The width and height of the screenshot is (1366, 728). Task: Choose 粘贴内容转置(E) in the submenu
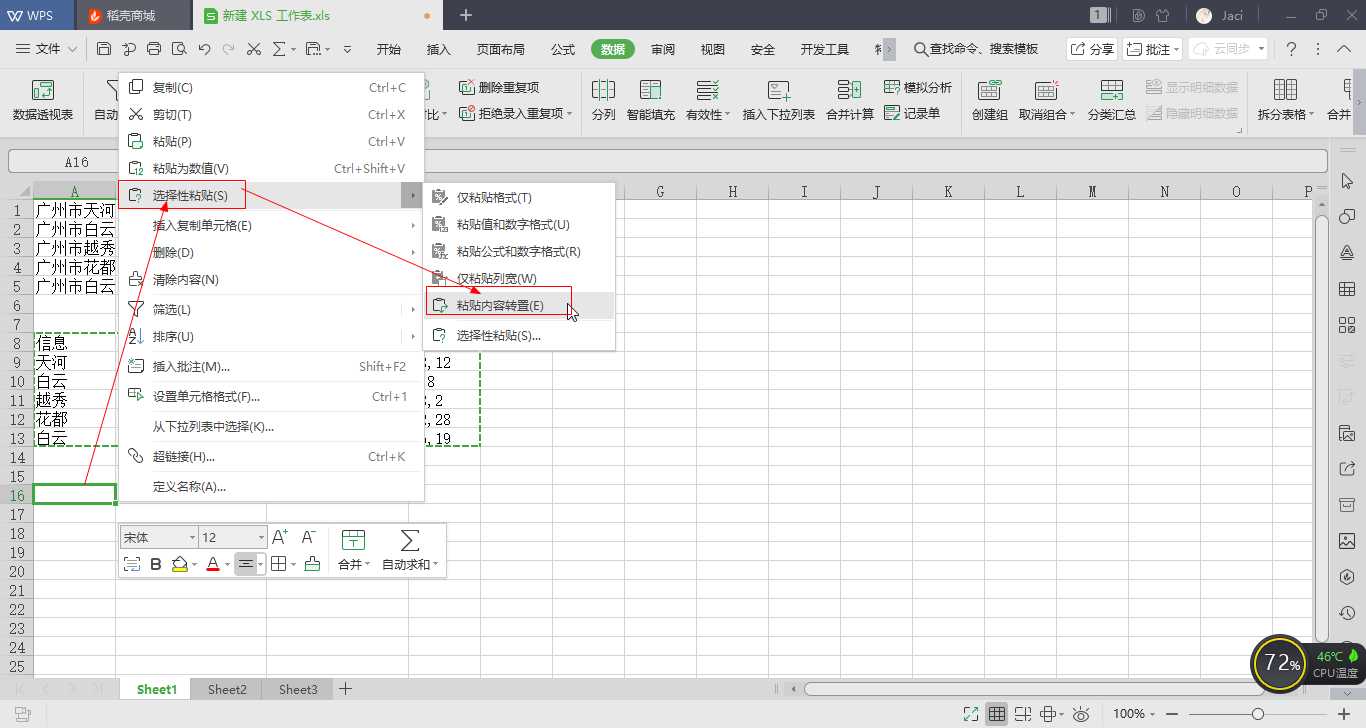(519, 306)
